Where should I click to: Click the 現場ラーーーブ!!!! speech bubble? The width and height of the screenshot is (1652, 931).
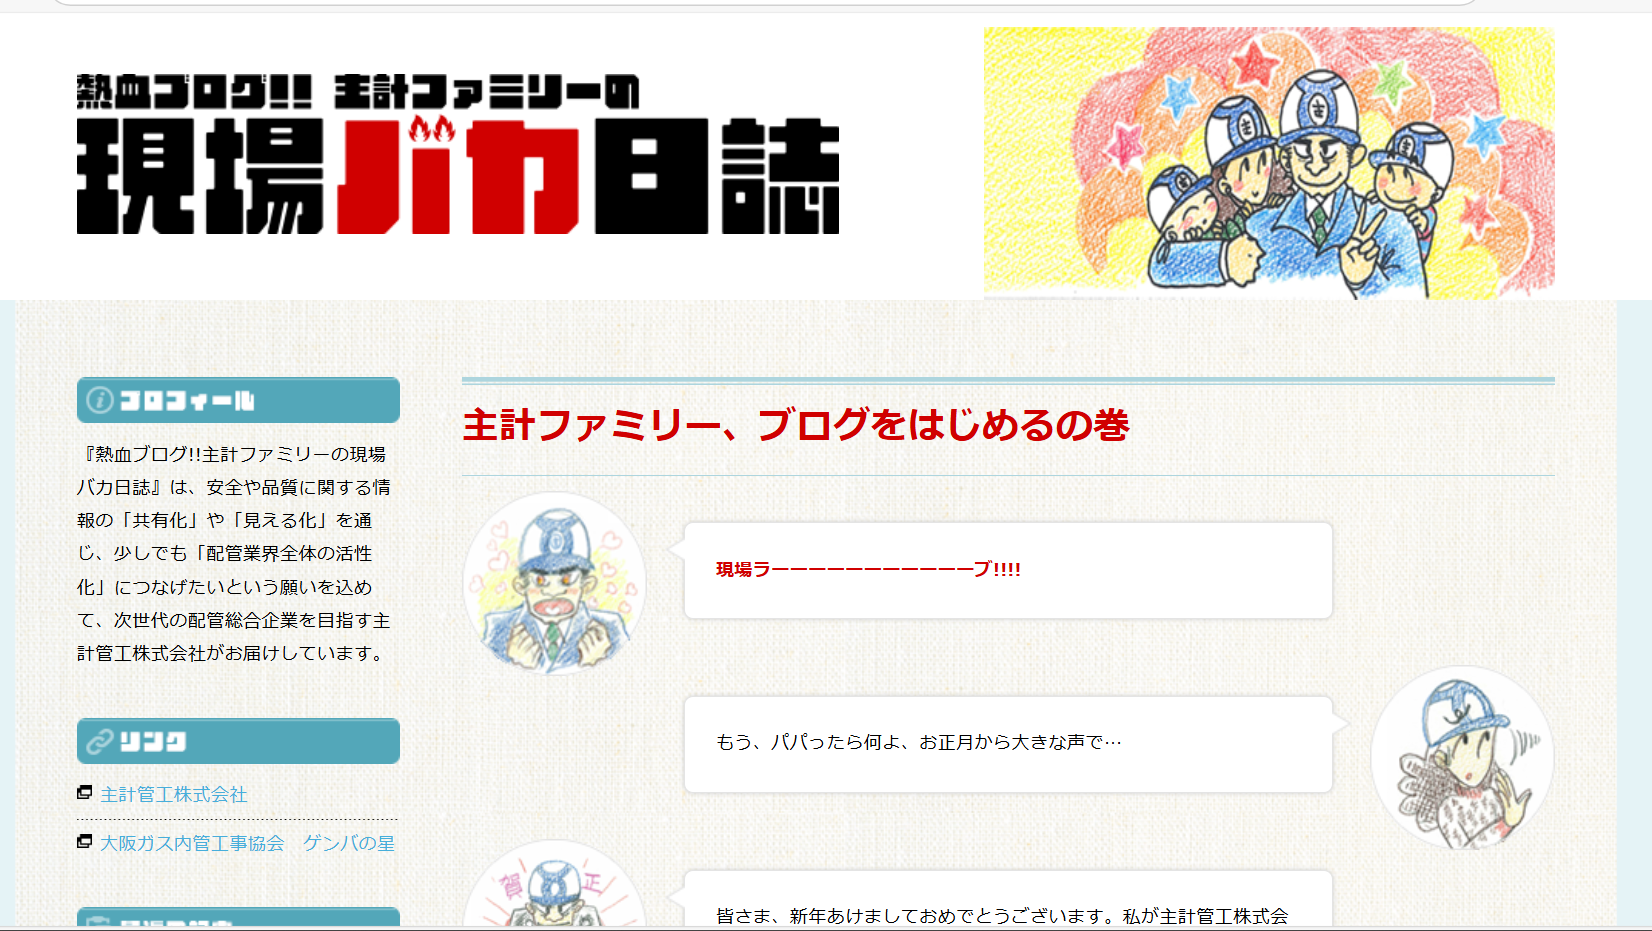(1008, 570)
